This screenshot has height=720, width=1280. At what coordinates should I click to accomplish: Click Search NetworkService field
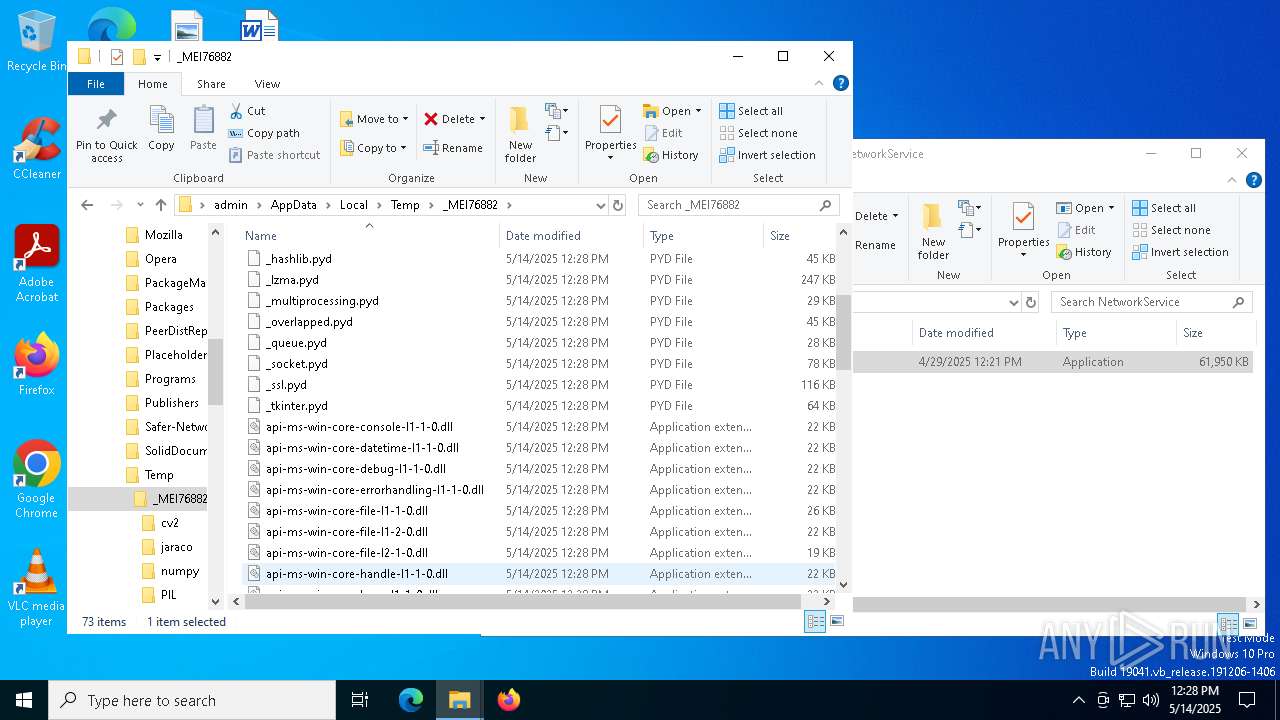coord(1152,302)
